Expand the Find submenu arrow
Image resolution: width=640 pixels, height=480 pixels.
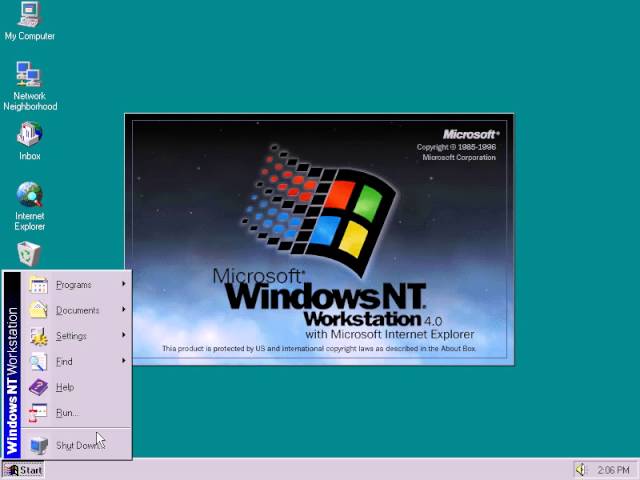(124, 360)
